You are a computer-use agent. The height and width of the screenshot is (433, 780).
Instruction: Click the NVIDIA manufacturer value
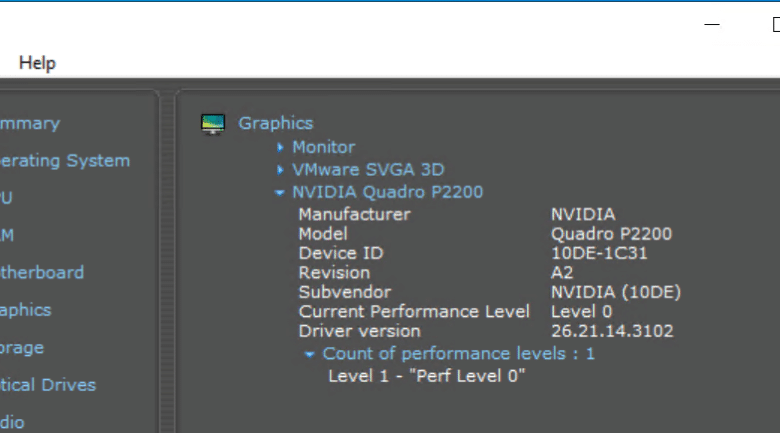point(583,215)
